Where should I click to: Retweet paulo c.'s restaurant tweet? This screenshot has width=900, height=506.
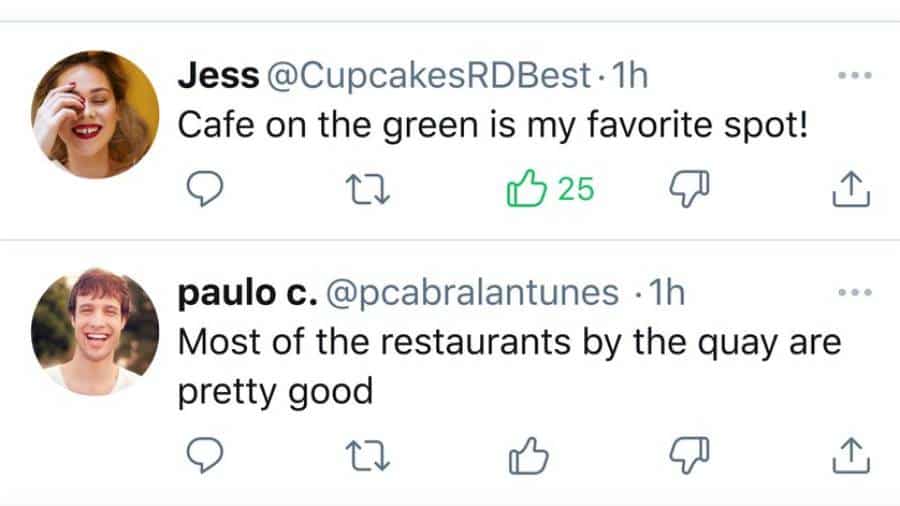[x=368, y=456]
